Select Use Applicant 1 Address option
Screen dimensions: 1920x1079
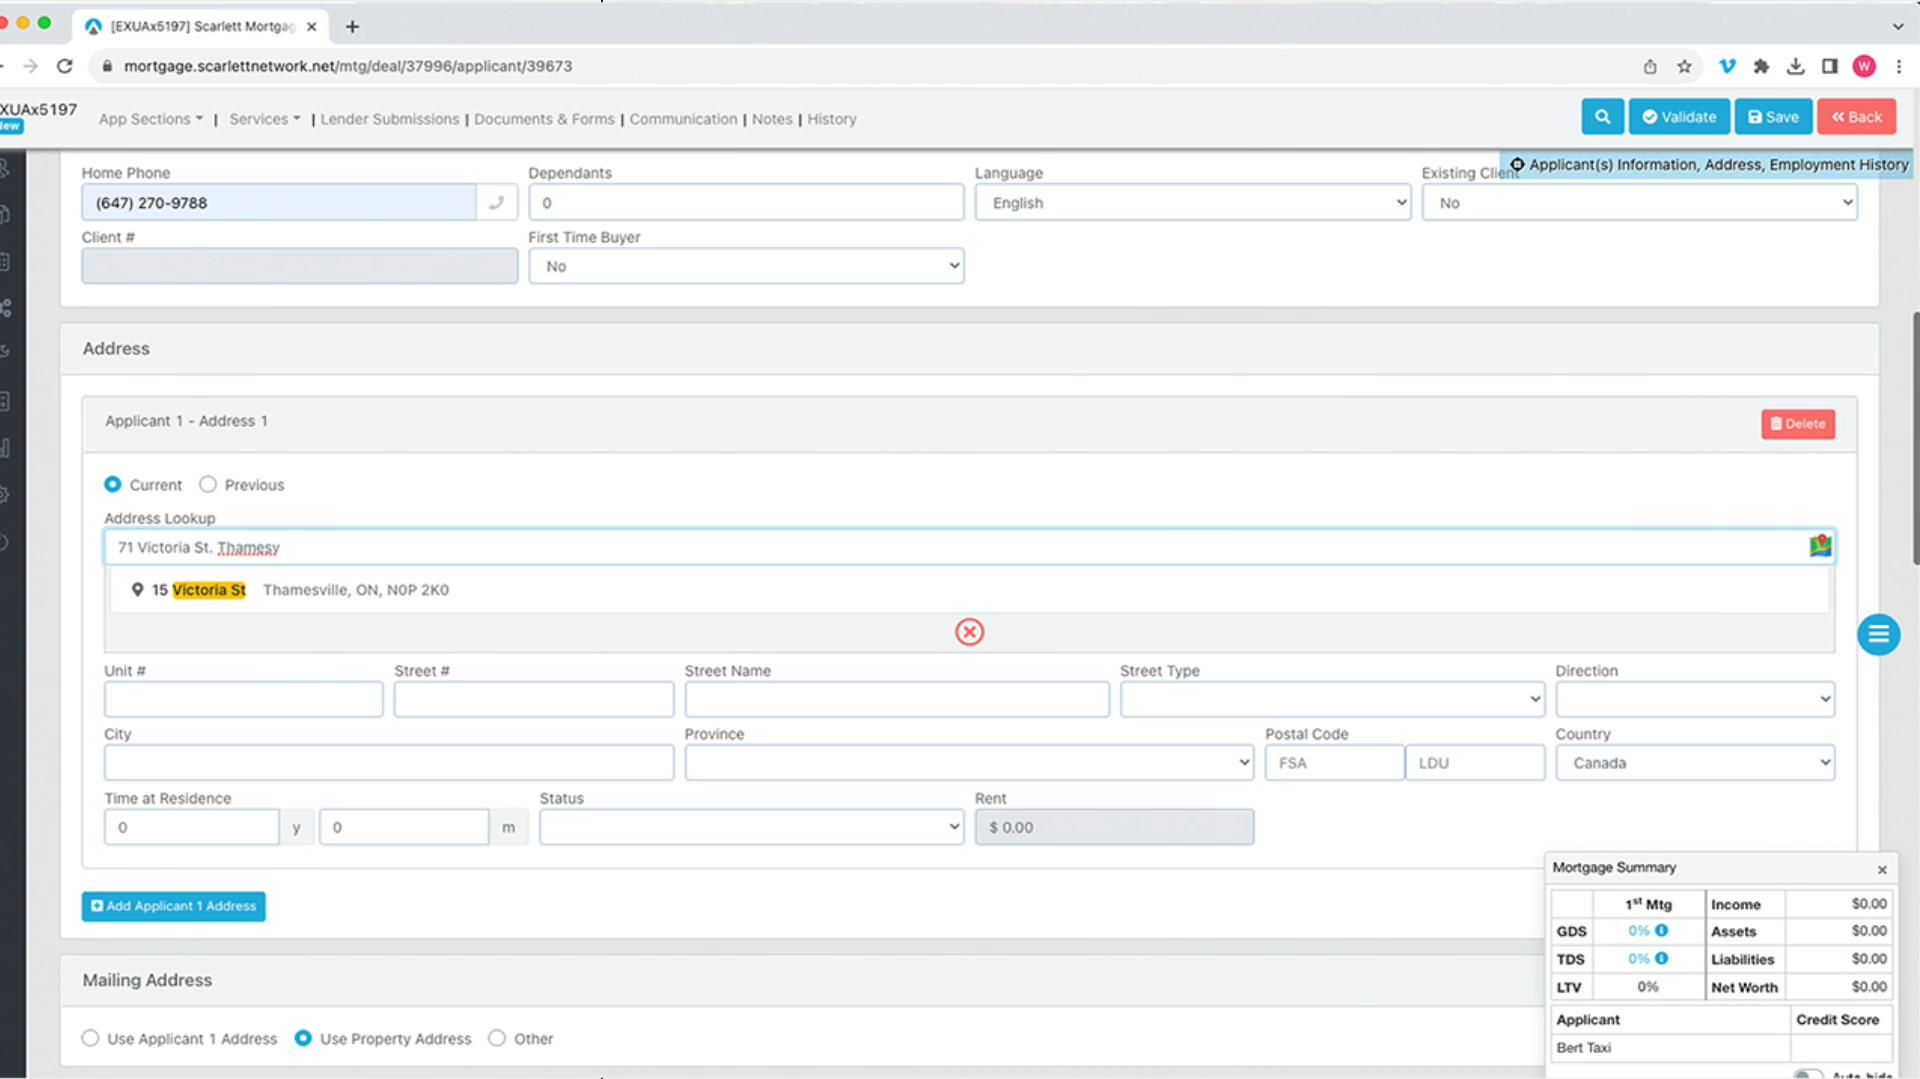(91, 1038)
